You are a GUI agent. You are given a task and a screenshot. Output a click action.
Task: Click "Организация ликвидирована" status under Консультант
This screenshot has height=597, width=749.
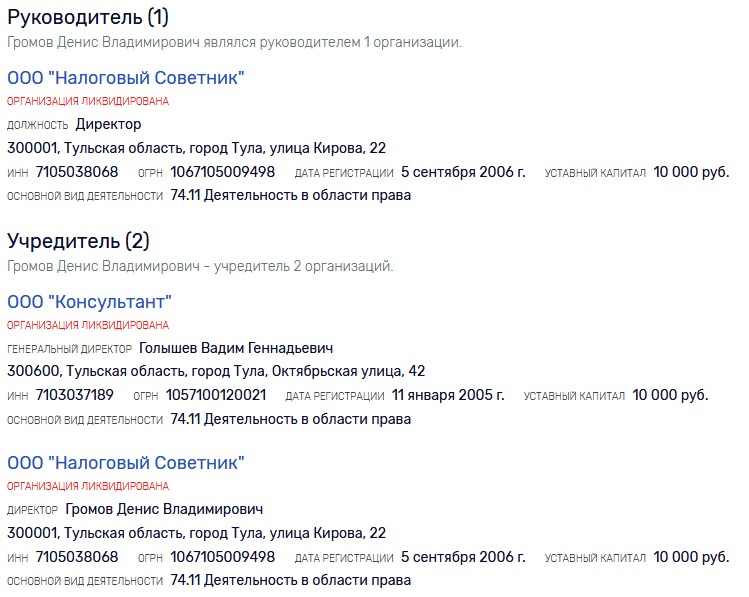[x=88, y=325]
